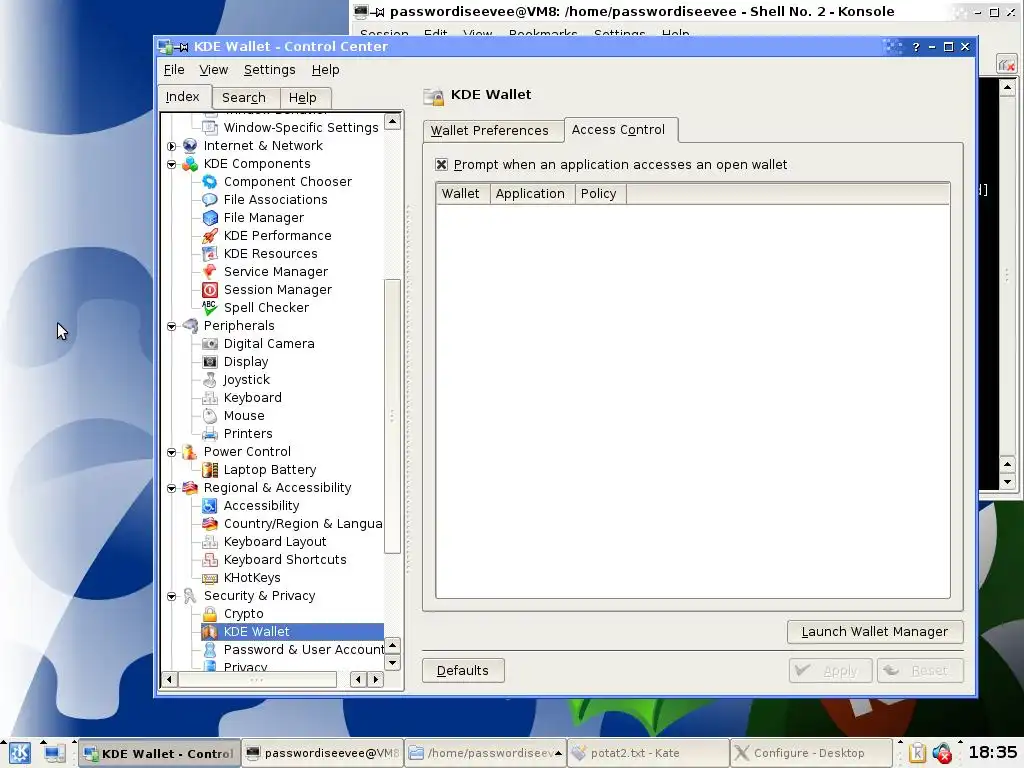The height and width of the screenshot is (768, 1024).
Task: Click the show desktop icon in panel
Action: point(54,753)
